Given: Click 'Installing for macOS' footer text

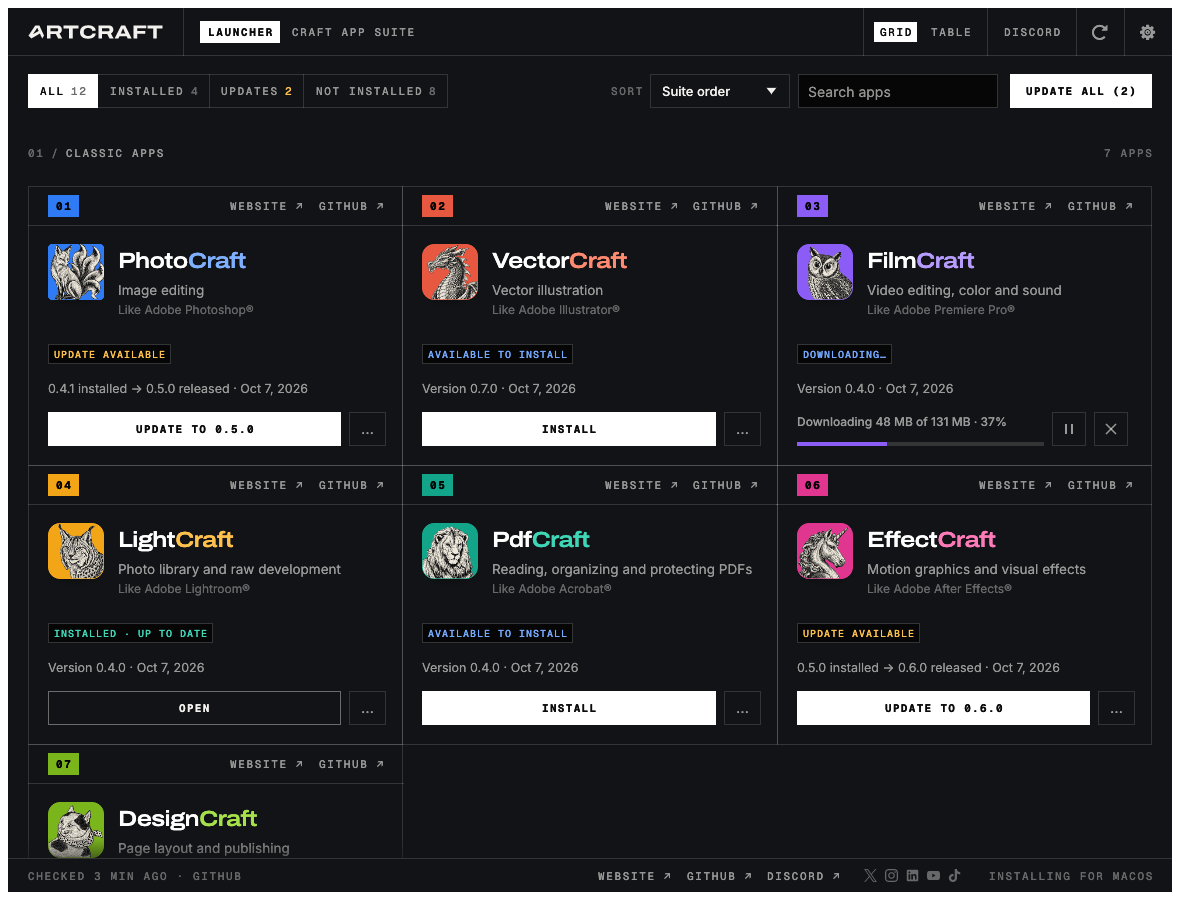Looking at the screenshot, I should (x=1071, y=876).
